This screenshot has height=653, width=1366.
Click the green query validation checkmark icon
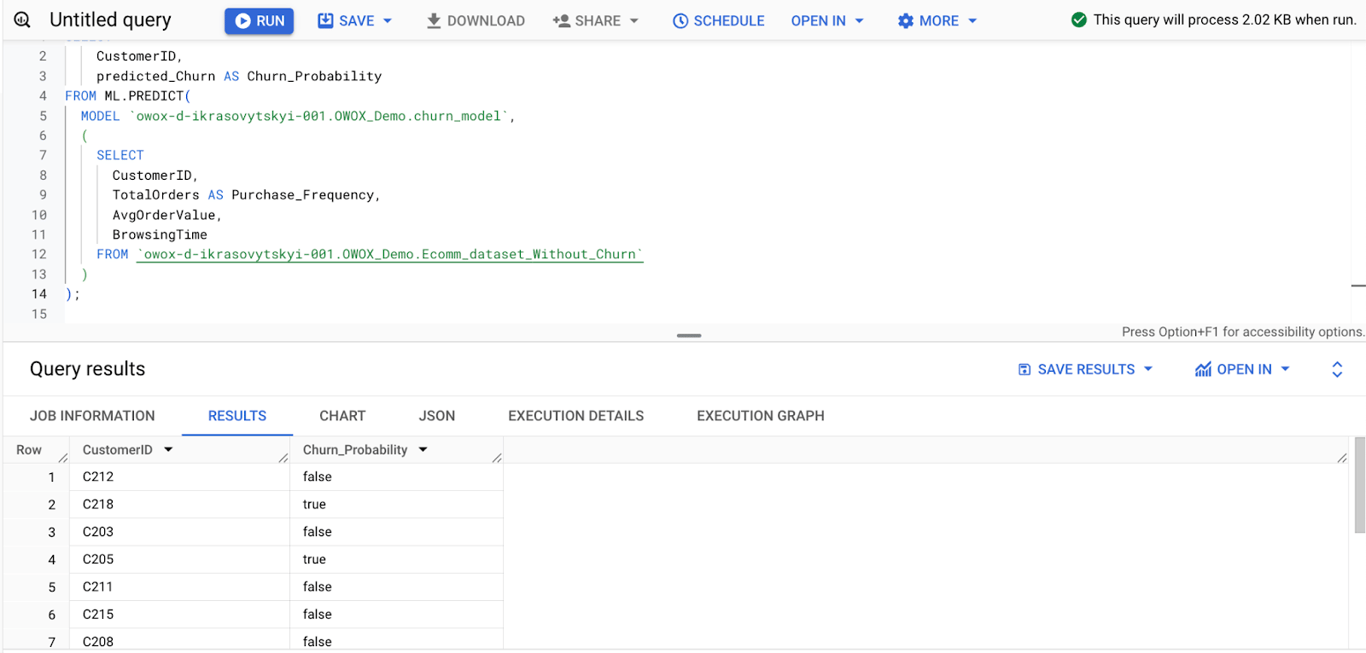[x=1078, y=20]
